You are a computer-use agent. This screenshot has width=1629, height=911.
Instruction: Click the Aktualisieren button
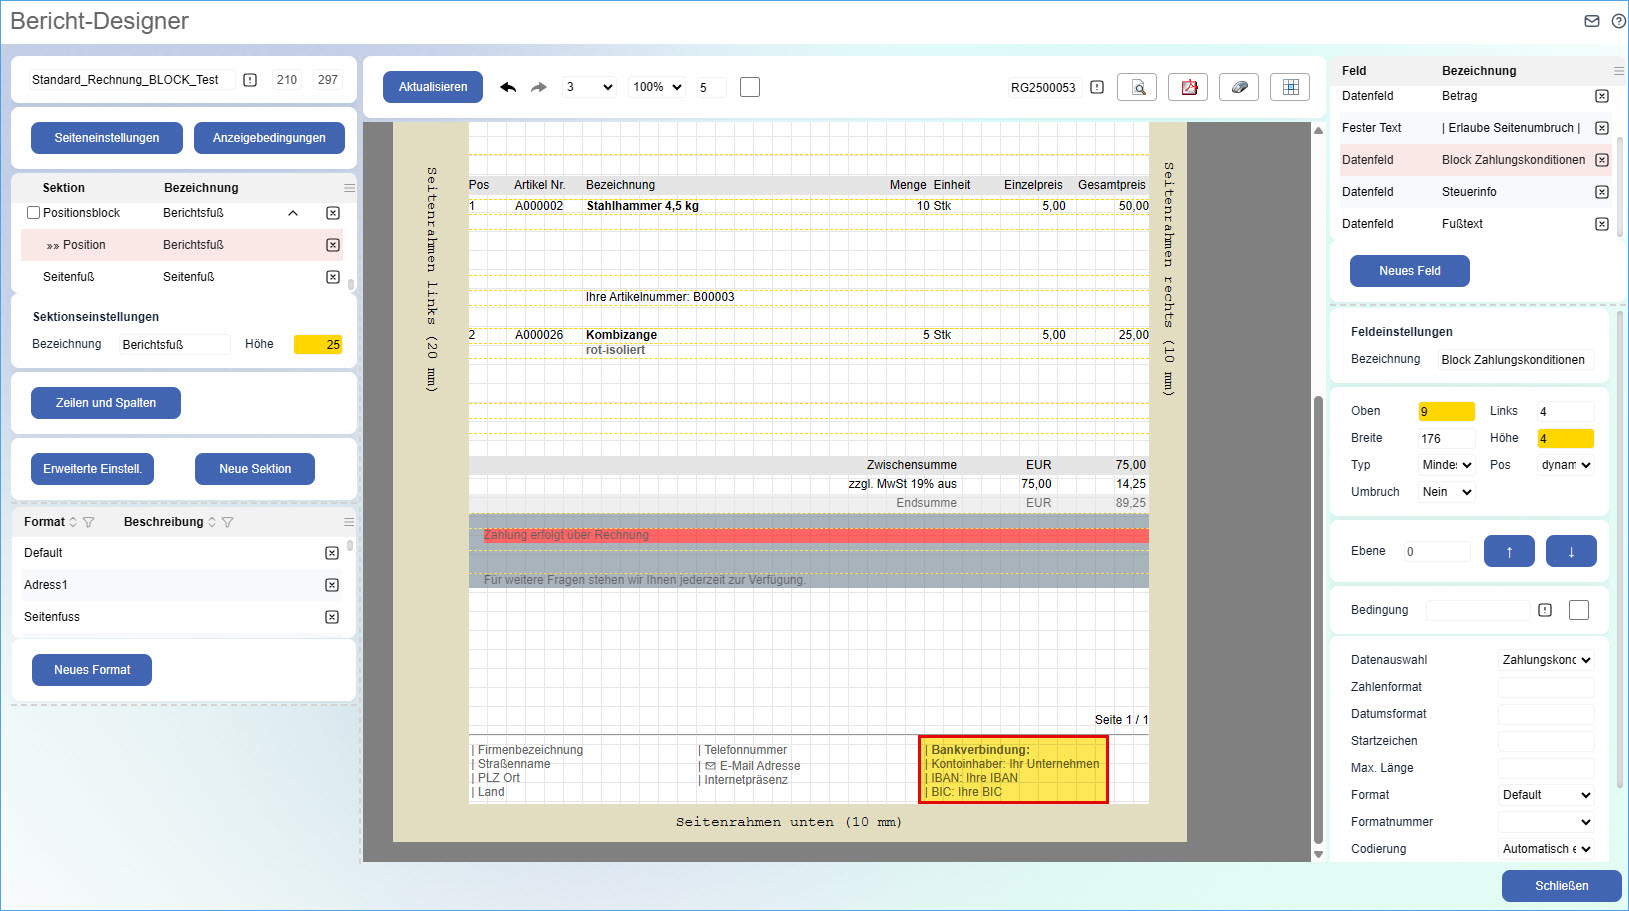tap(433, 87)
